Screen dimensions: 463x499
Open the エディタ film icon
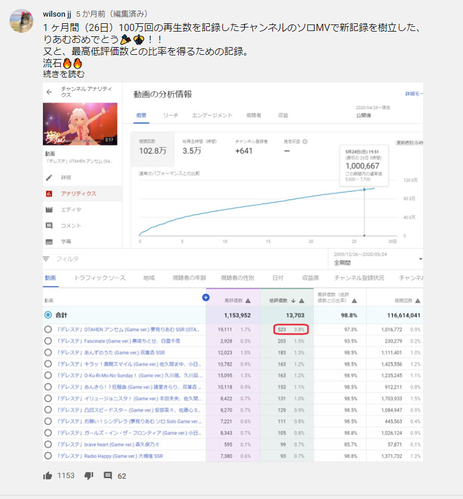click(49, 210)
